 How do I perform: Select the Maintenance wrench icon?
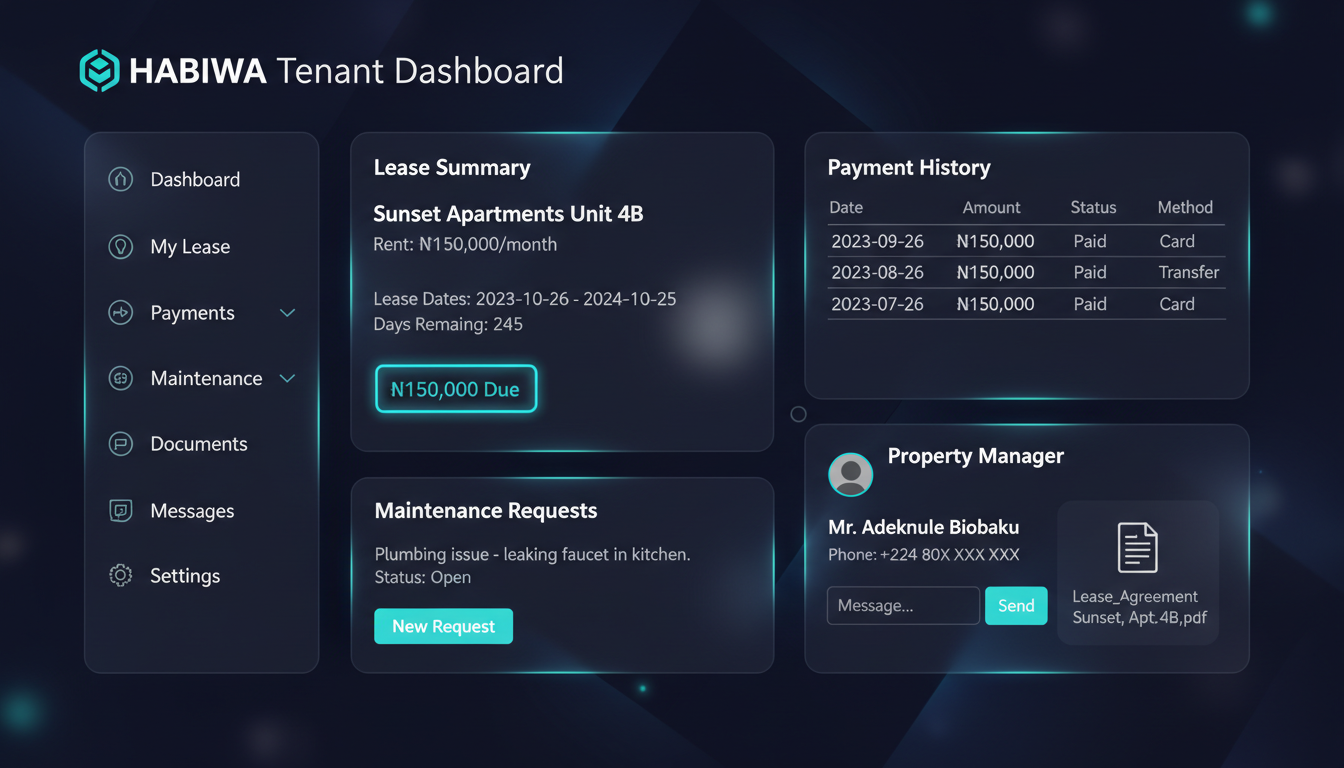[120, 378]
